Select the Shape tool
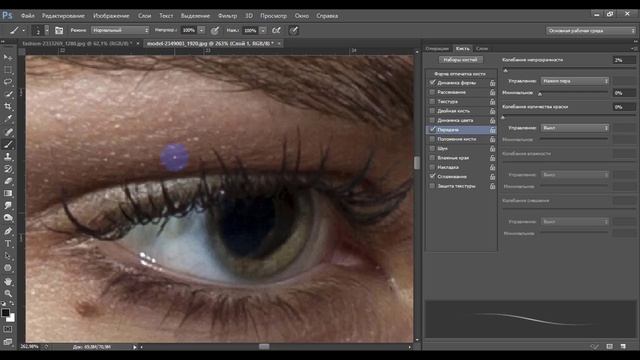 (x=8, y=268)
